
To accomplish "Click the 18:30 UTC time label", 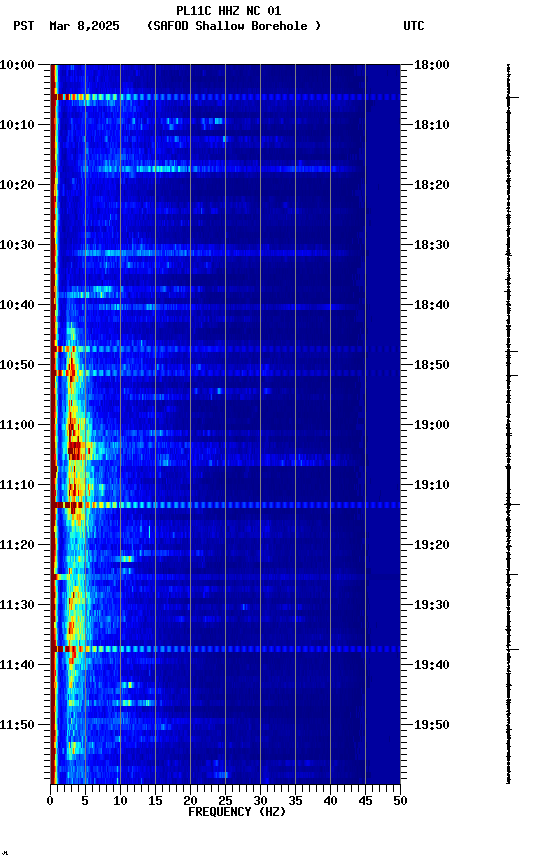I will (432, 245).
